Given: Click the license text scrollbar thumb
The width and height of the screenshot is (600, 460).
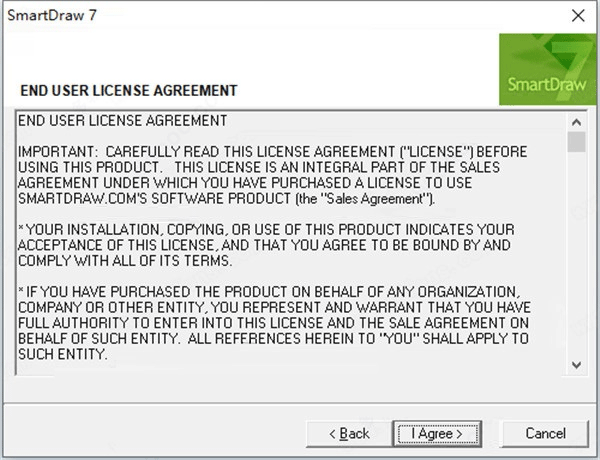Looking at the screenshot, I should coord(576,141).
